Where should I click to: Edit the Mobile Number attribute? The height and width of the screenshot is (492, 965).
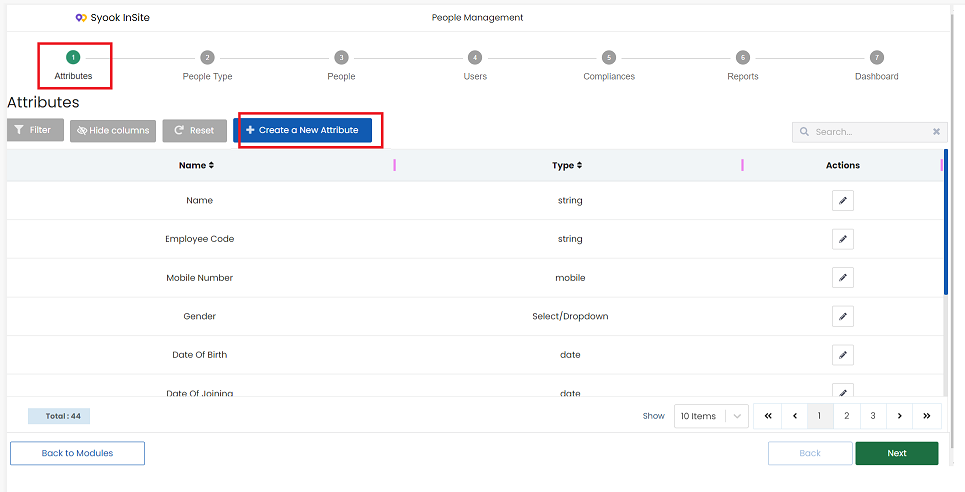point(843,278)
